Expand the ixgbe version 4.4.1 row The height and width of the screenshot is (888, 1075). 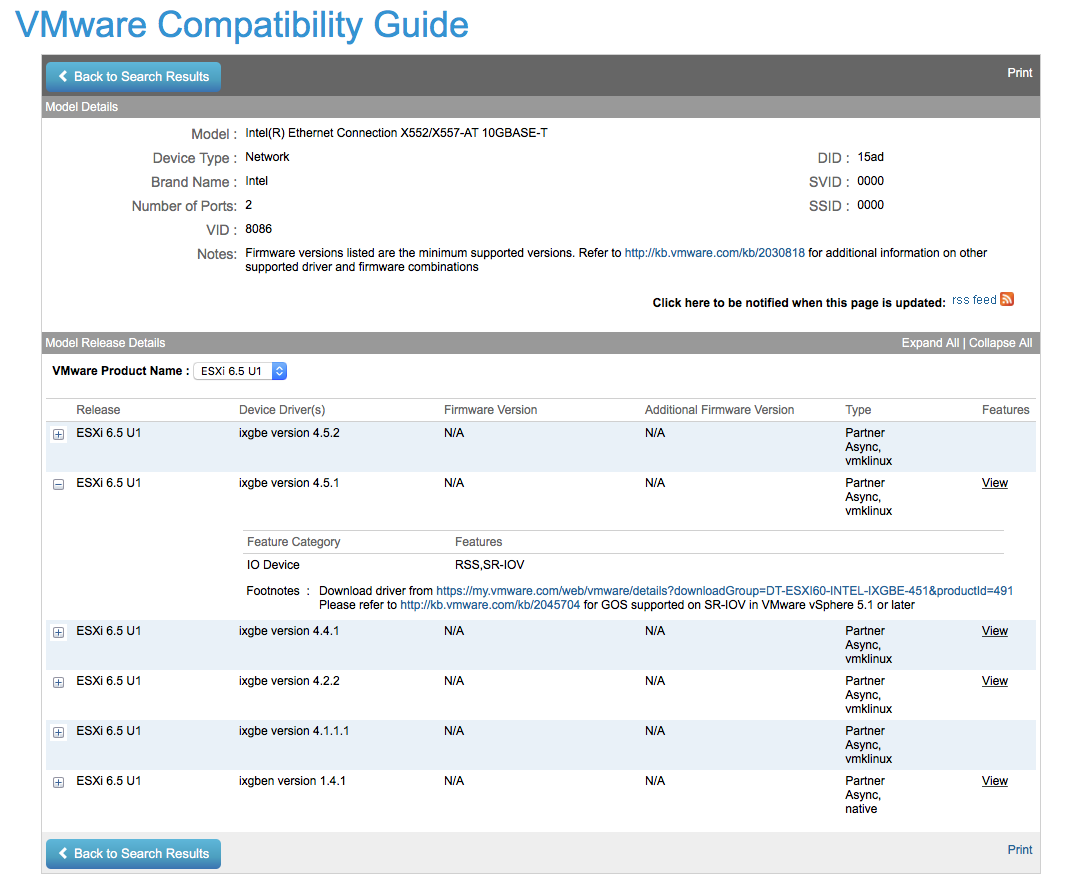click(59, 632)
